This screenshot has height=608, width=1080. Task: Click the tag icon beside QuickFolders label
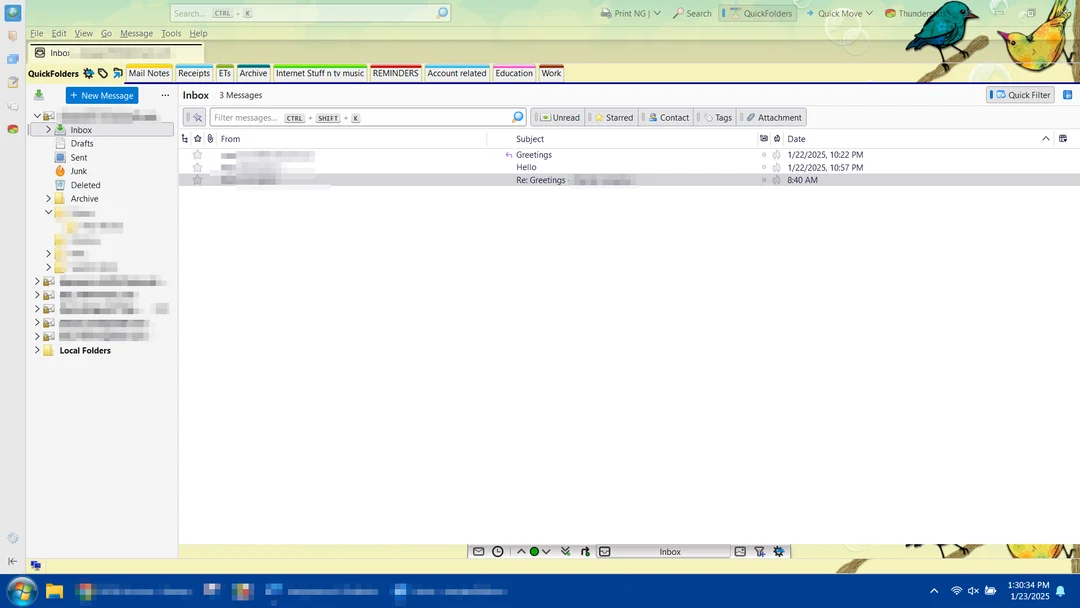click(102, 73)
